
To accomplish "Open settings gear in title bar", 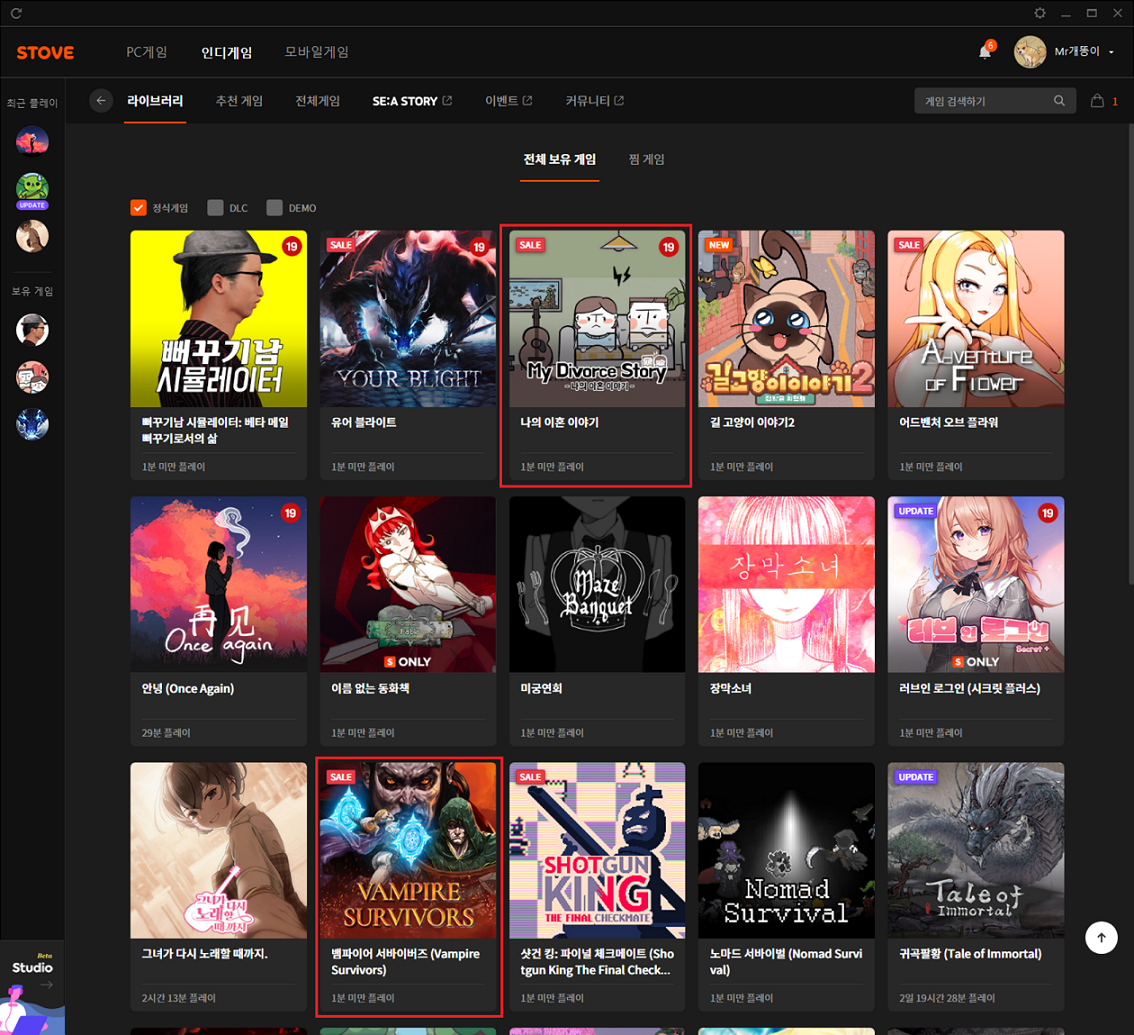I will 1040,13.
